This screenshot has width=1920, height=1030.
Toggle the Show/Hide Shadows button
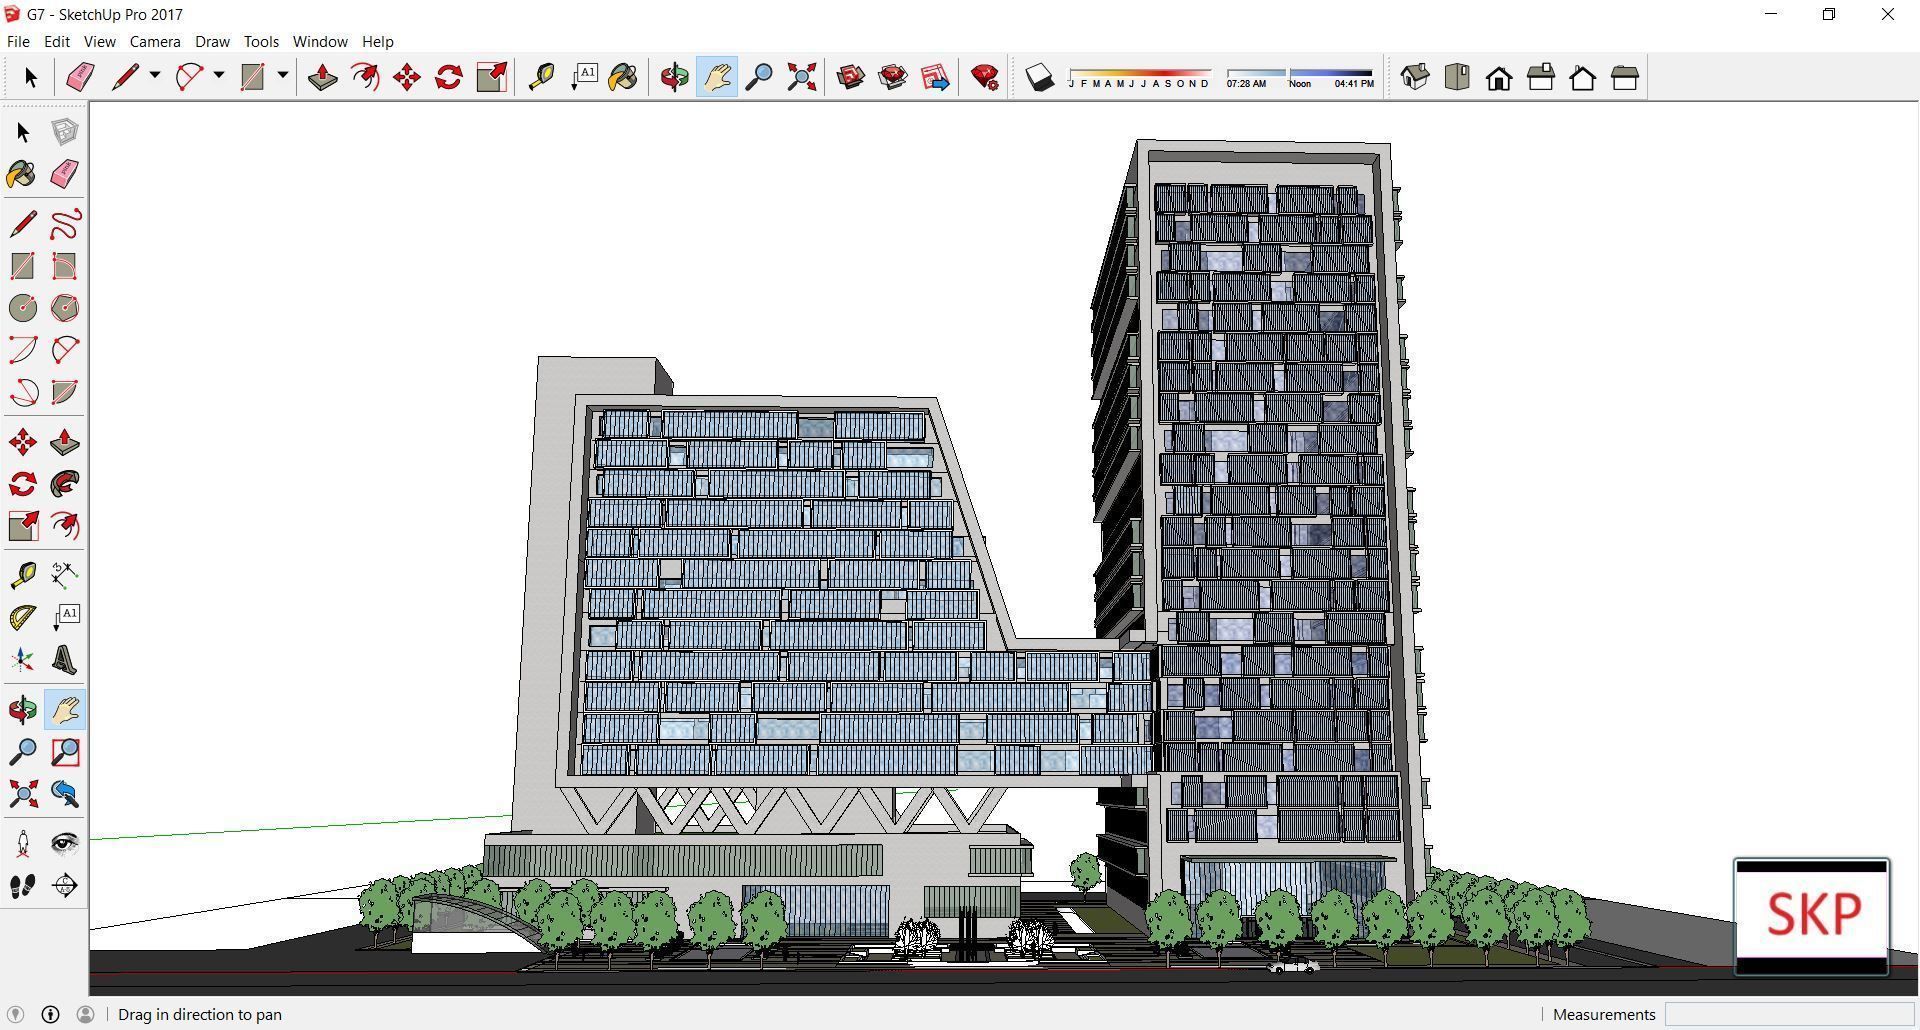[1040, 77]
